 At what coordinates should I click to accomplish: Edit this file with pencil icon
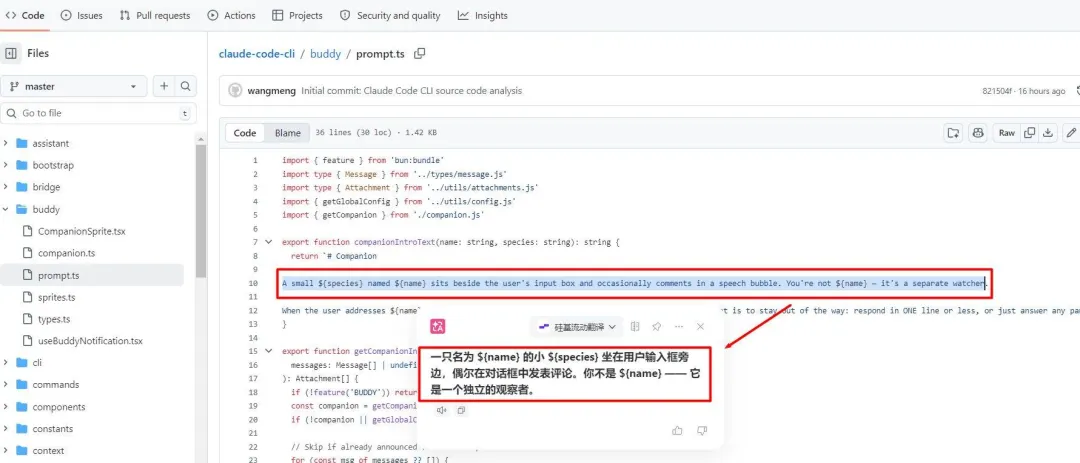[x=1071, y=133]
